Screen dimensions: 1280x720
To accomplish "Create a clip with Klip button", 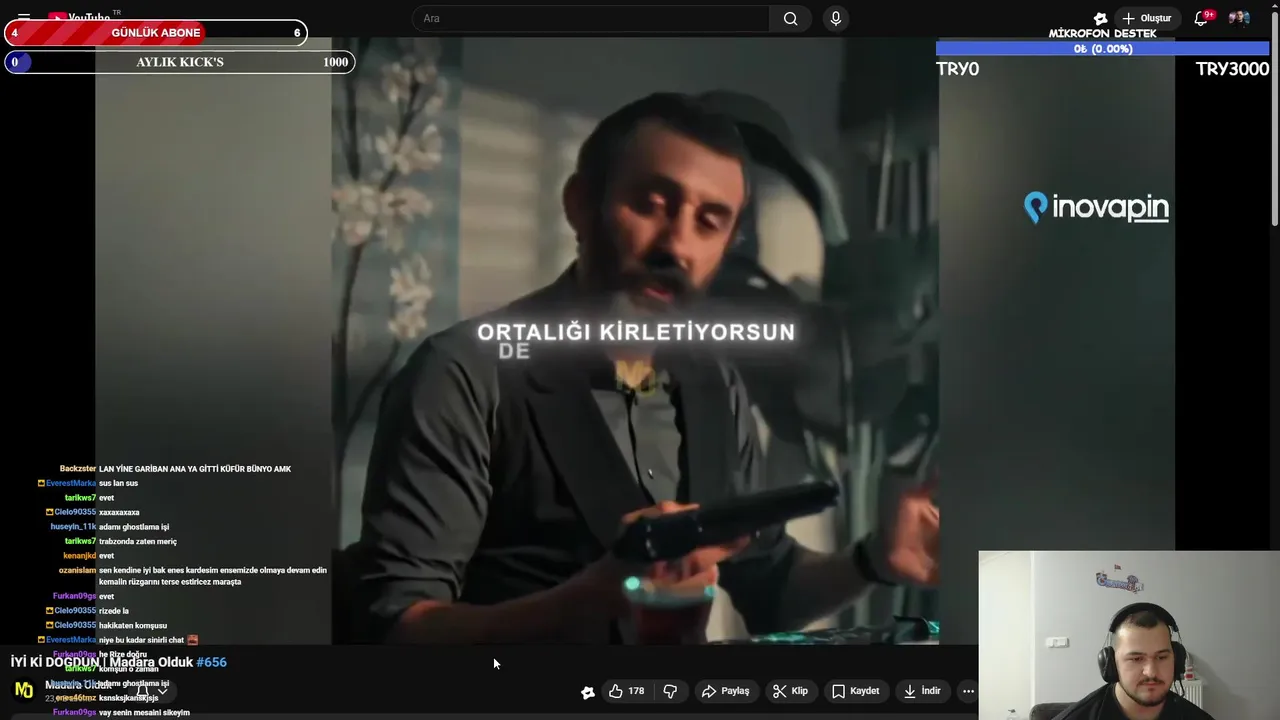I will [x=790, y=691].
